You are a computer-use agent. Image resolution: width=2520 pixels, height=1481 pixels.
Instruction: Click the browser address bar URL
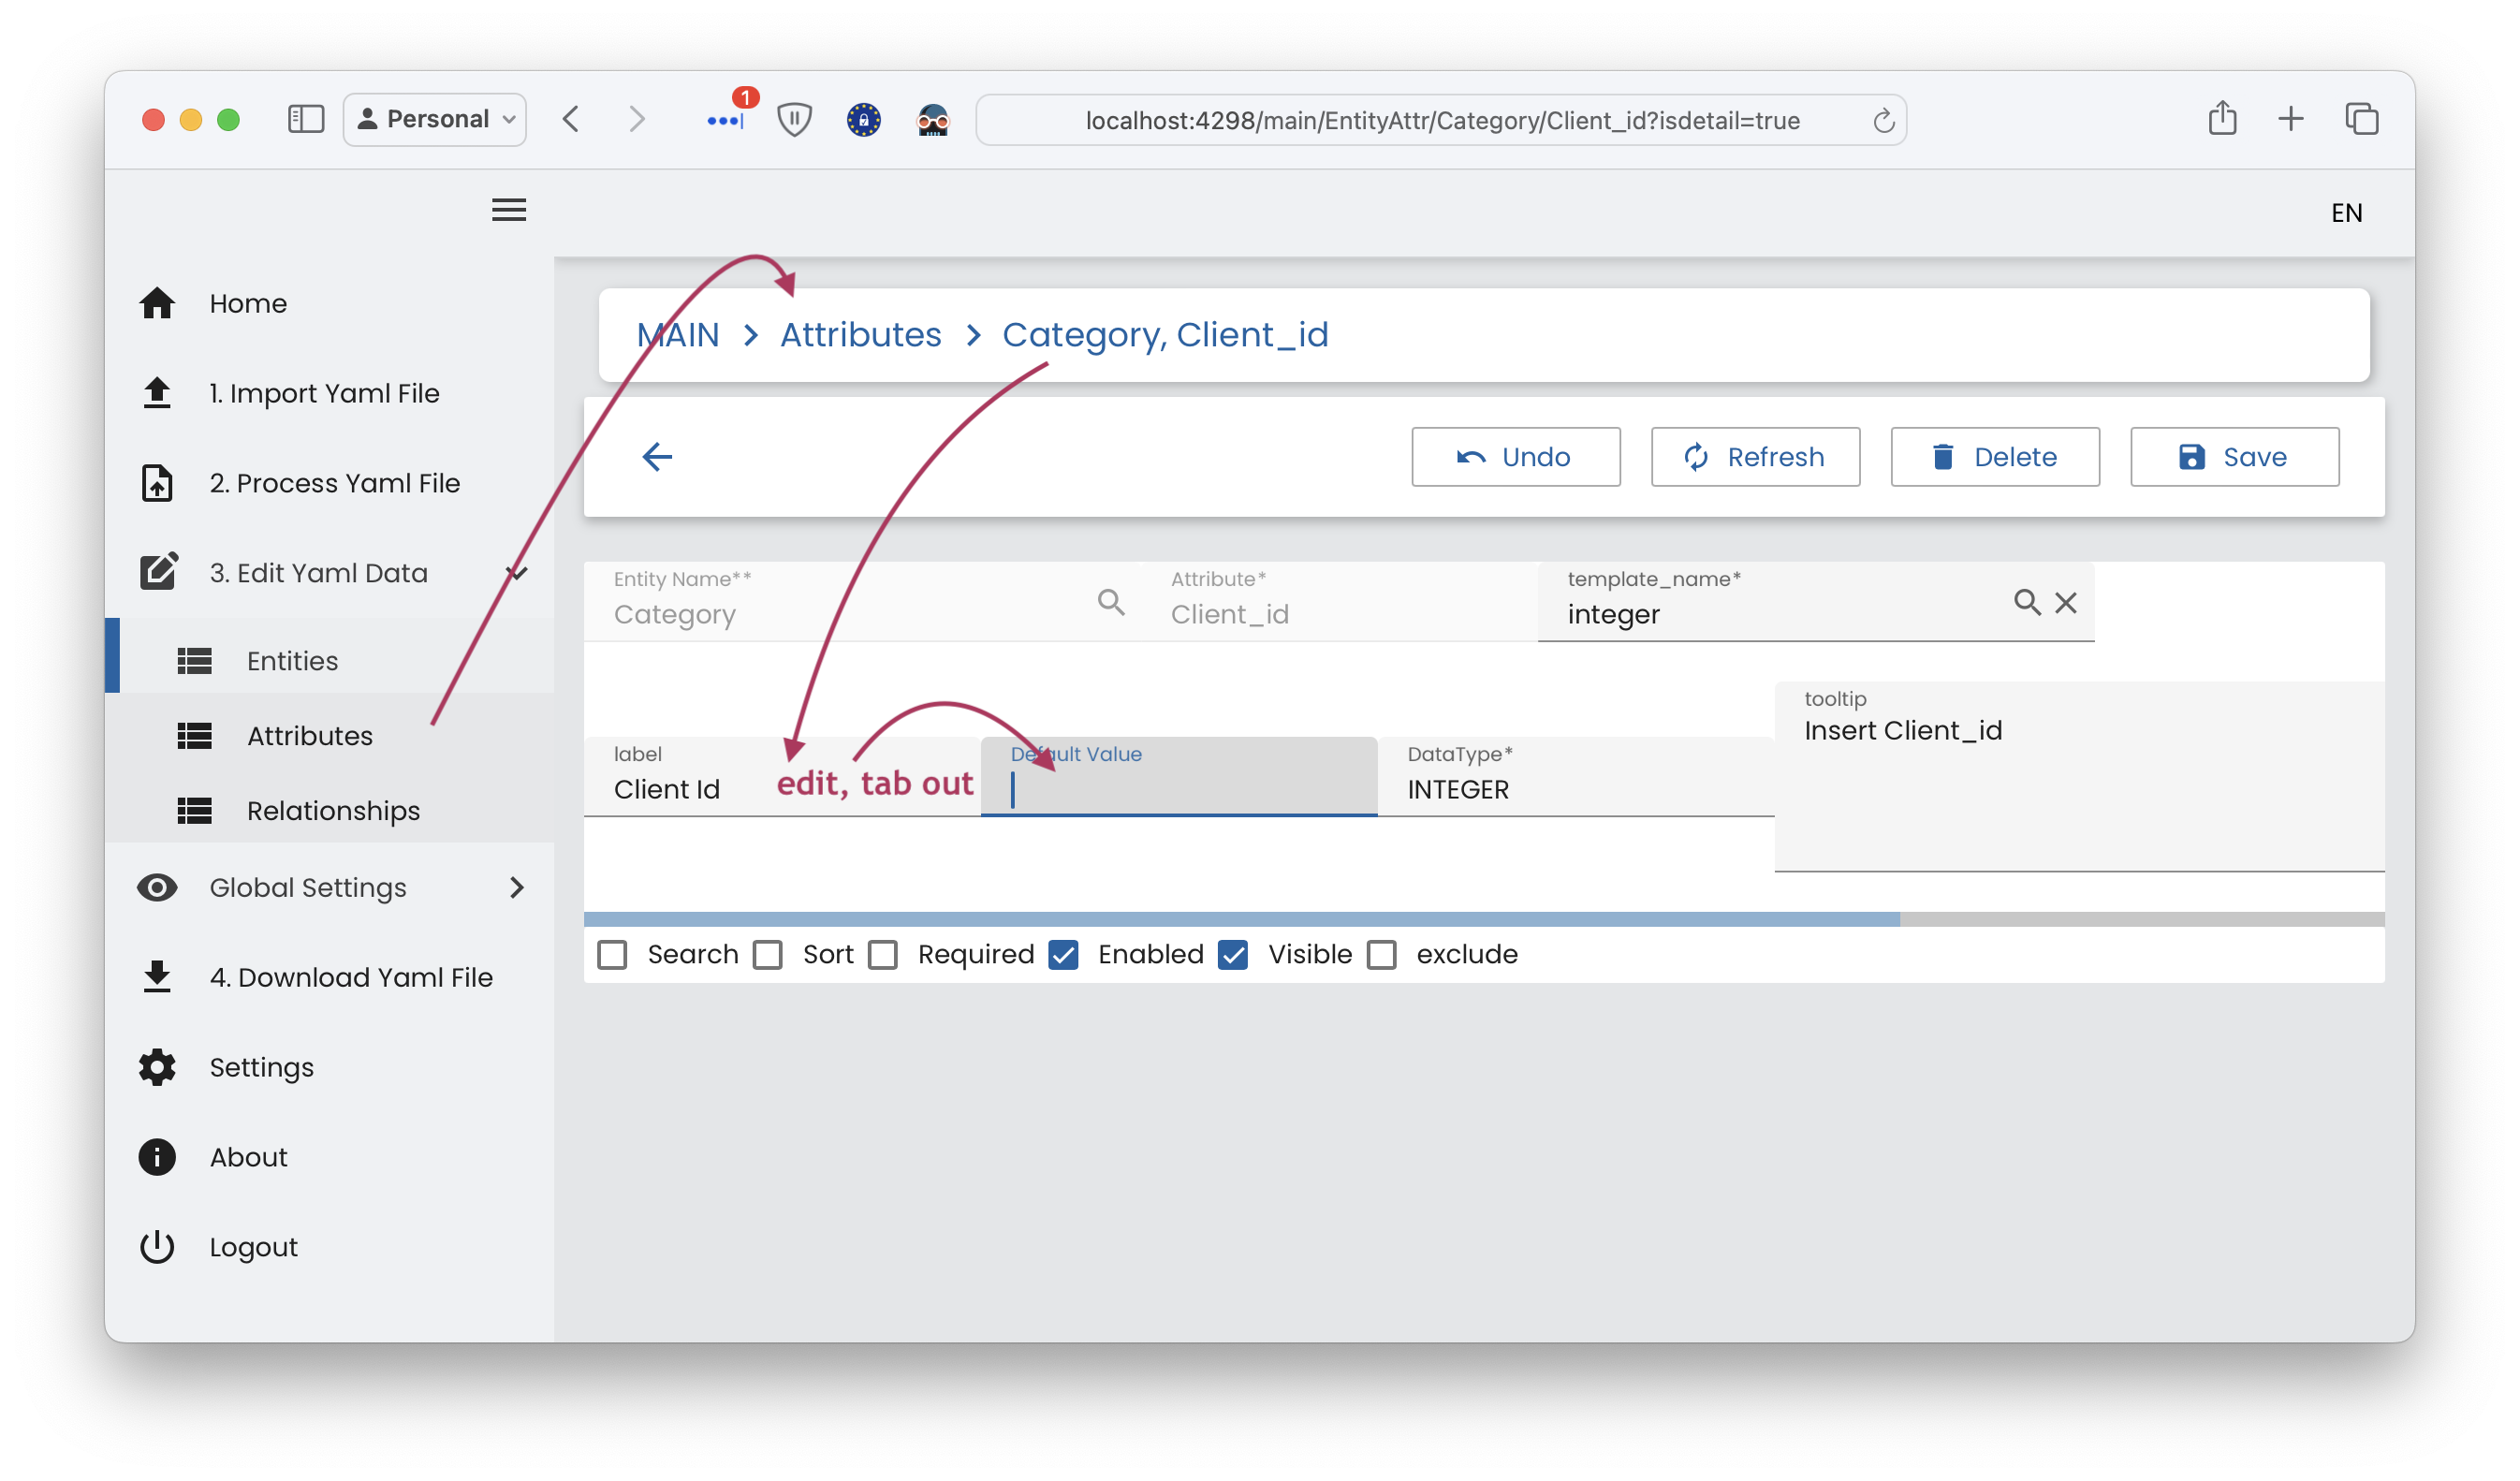(1442, 121)
